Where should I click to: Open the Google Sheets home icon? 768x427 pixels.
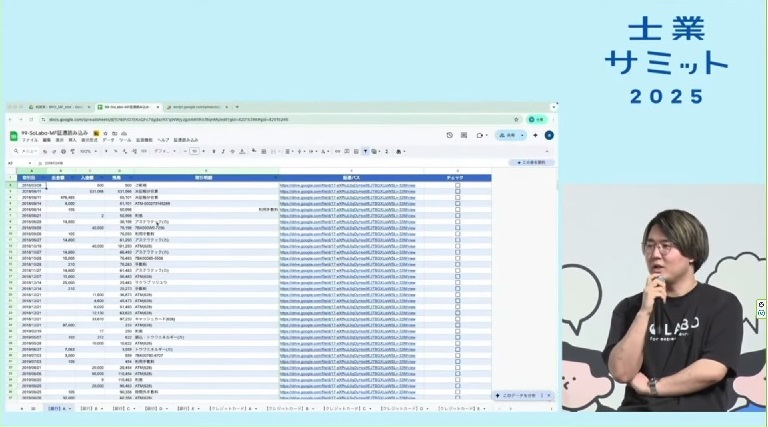pos(14,135)
